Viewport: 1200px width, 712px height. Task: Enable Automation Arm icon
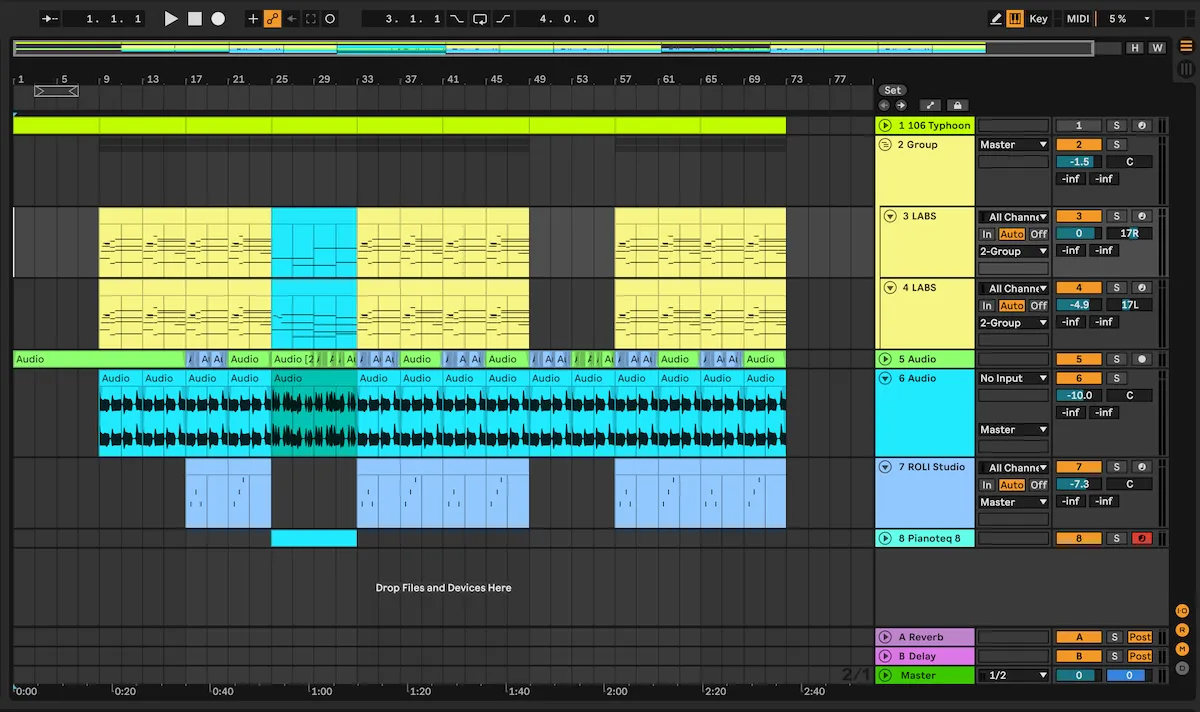click(x=272, y=18)
